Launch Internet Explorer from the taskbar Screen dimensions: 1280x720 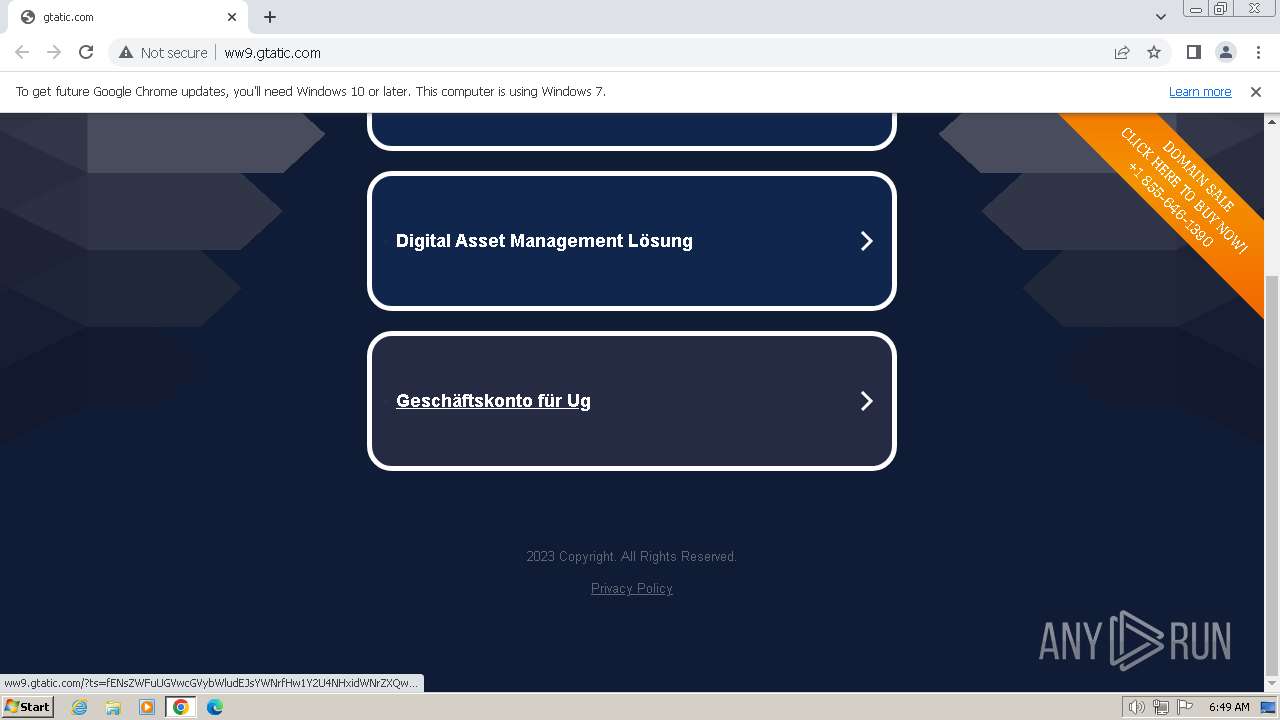[79, 707]
